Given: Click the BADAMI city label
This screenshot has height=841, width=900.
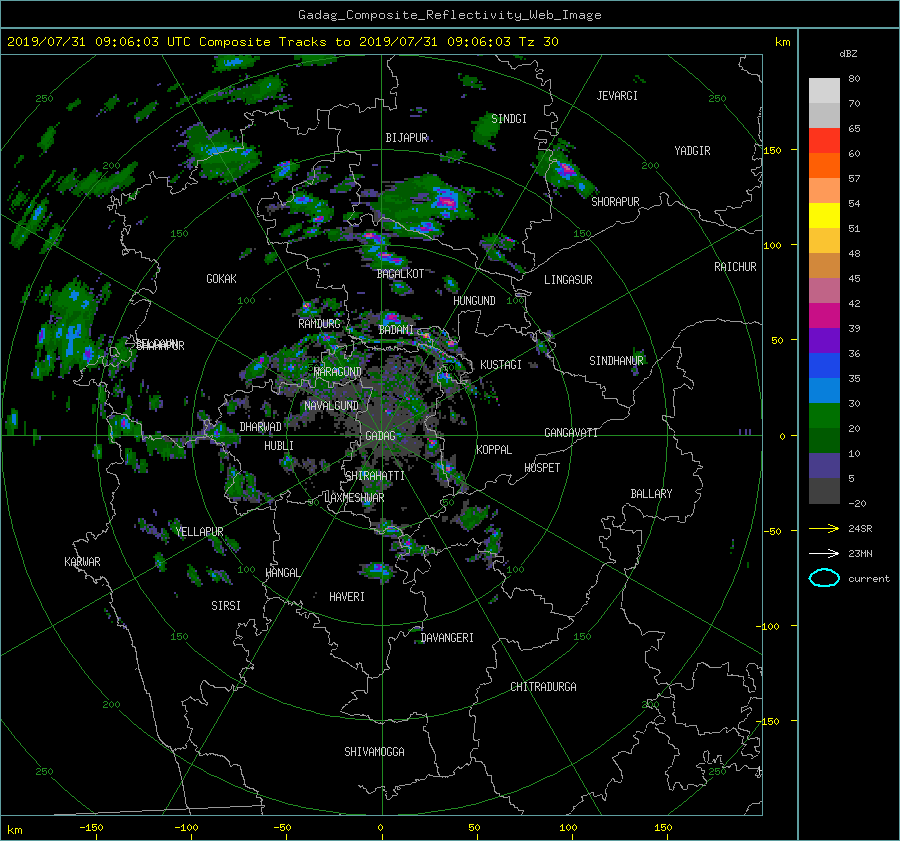Looking at the screenshot, I should [396, 330].
